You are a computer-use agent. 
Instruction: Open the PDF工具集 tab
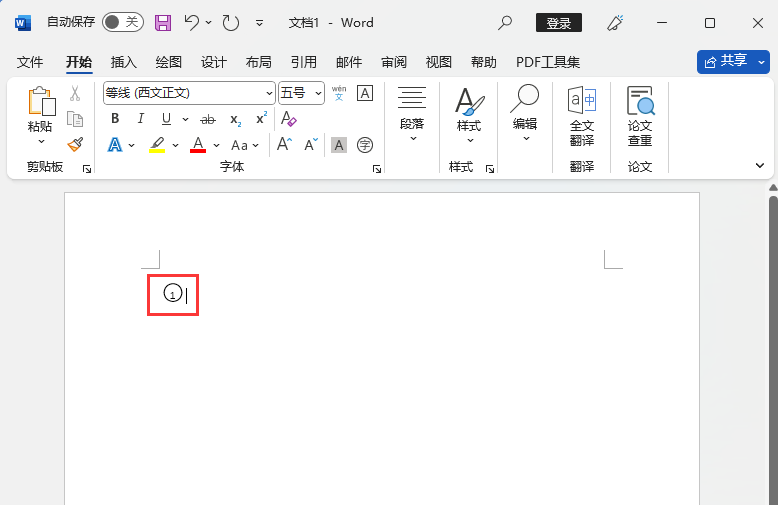point(548,62)
